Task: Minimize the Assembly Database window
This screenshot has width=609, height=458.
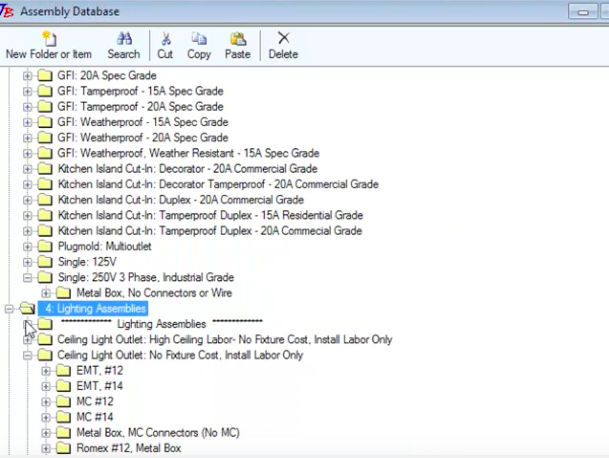Action: coord(583,11)
